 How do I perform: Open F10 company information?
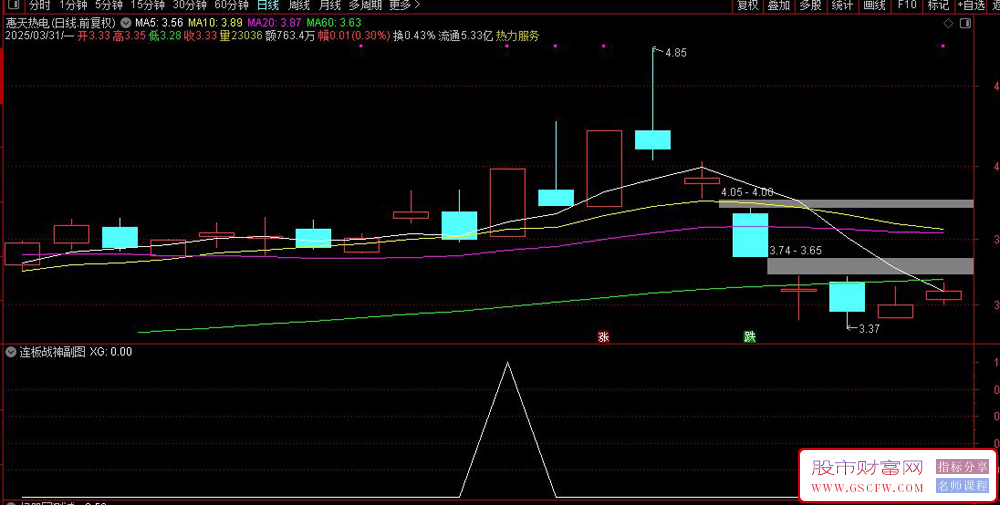tap(906, 5)
